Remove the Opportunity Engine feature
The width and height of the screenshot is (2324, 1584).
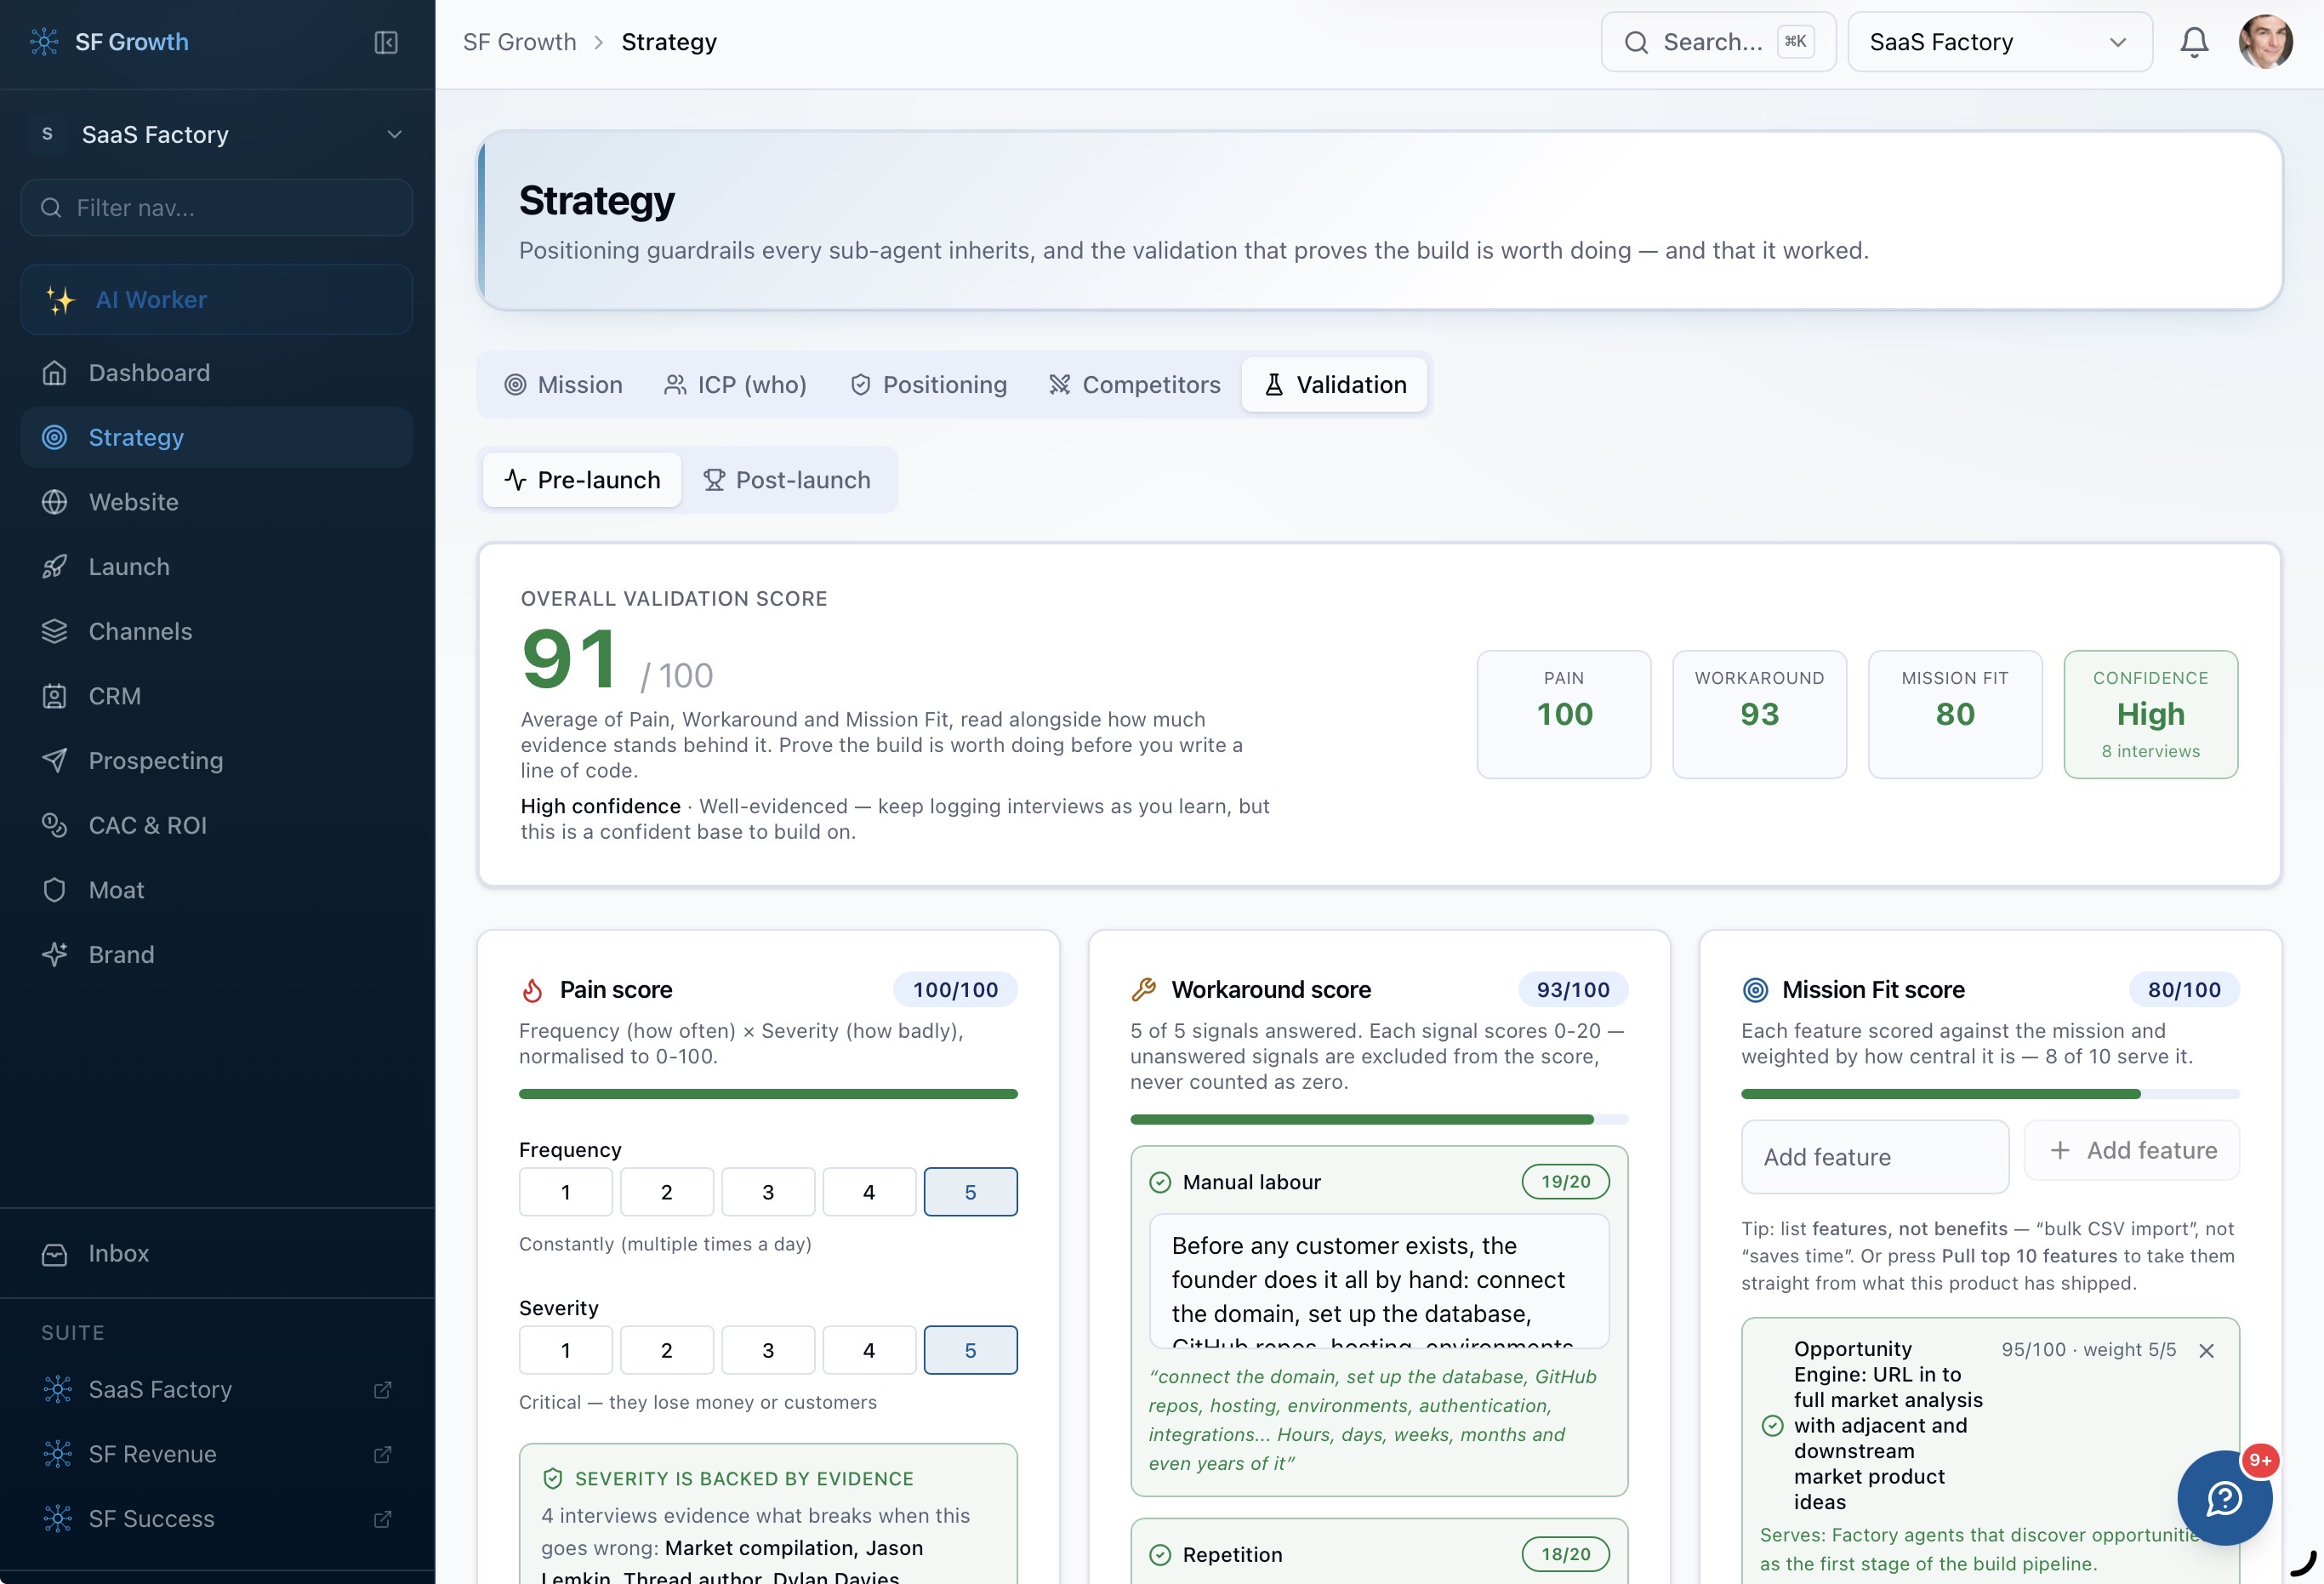tap(2206, 1351)
